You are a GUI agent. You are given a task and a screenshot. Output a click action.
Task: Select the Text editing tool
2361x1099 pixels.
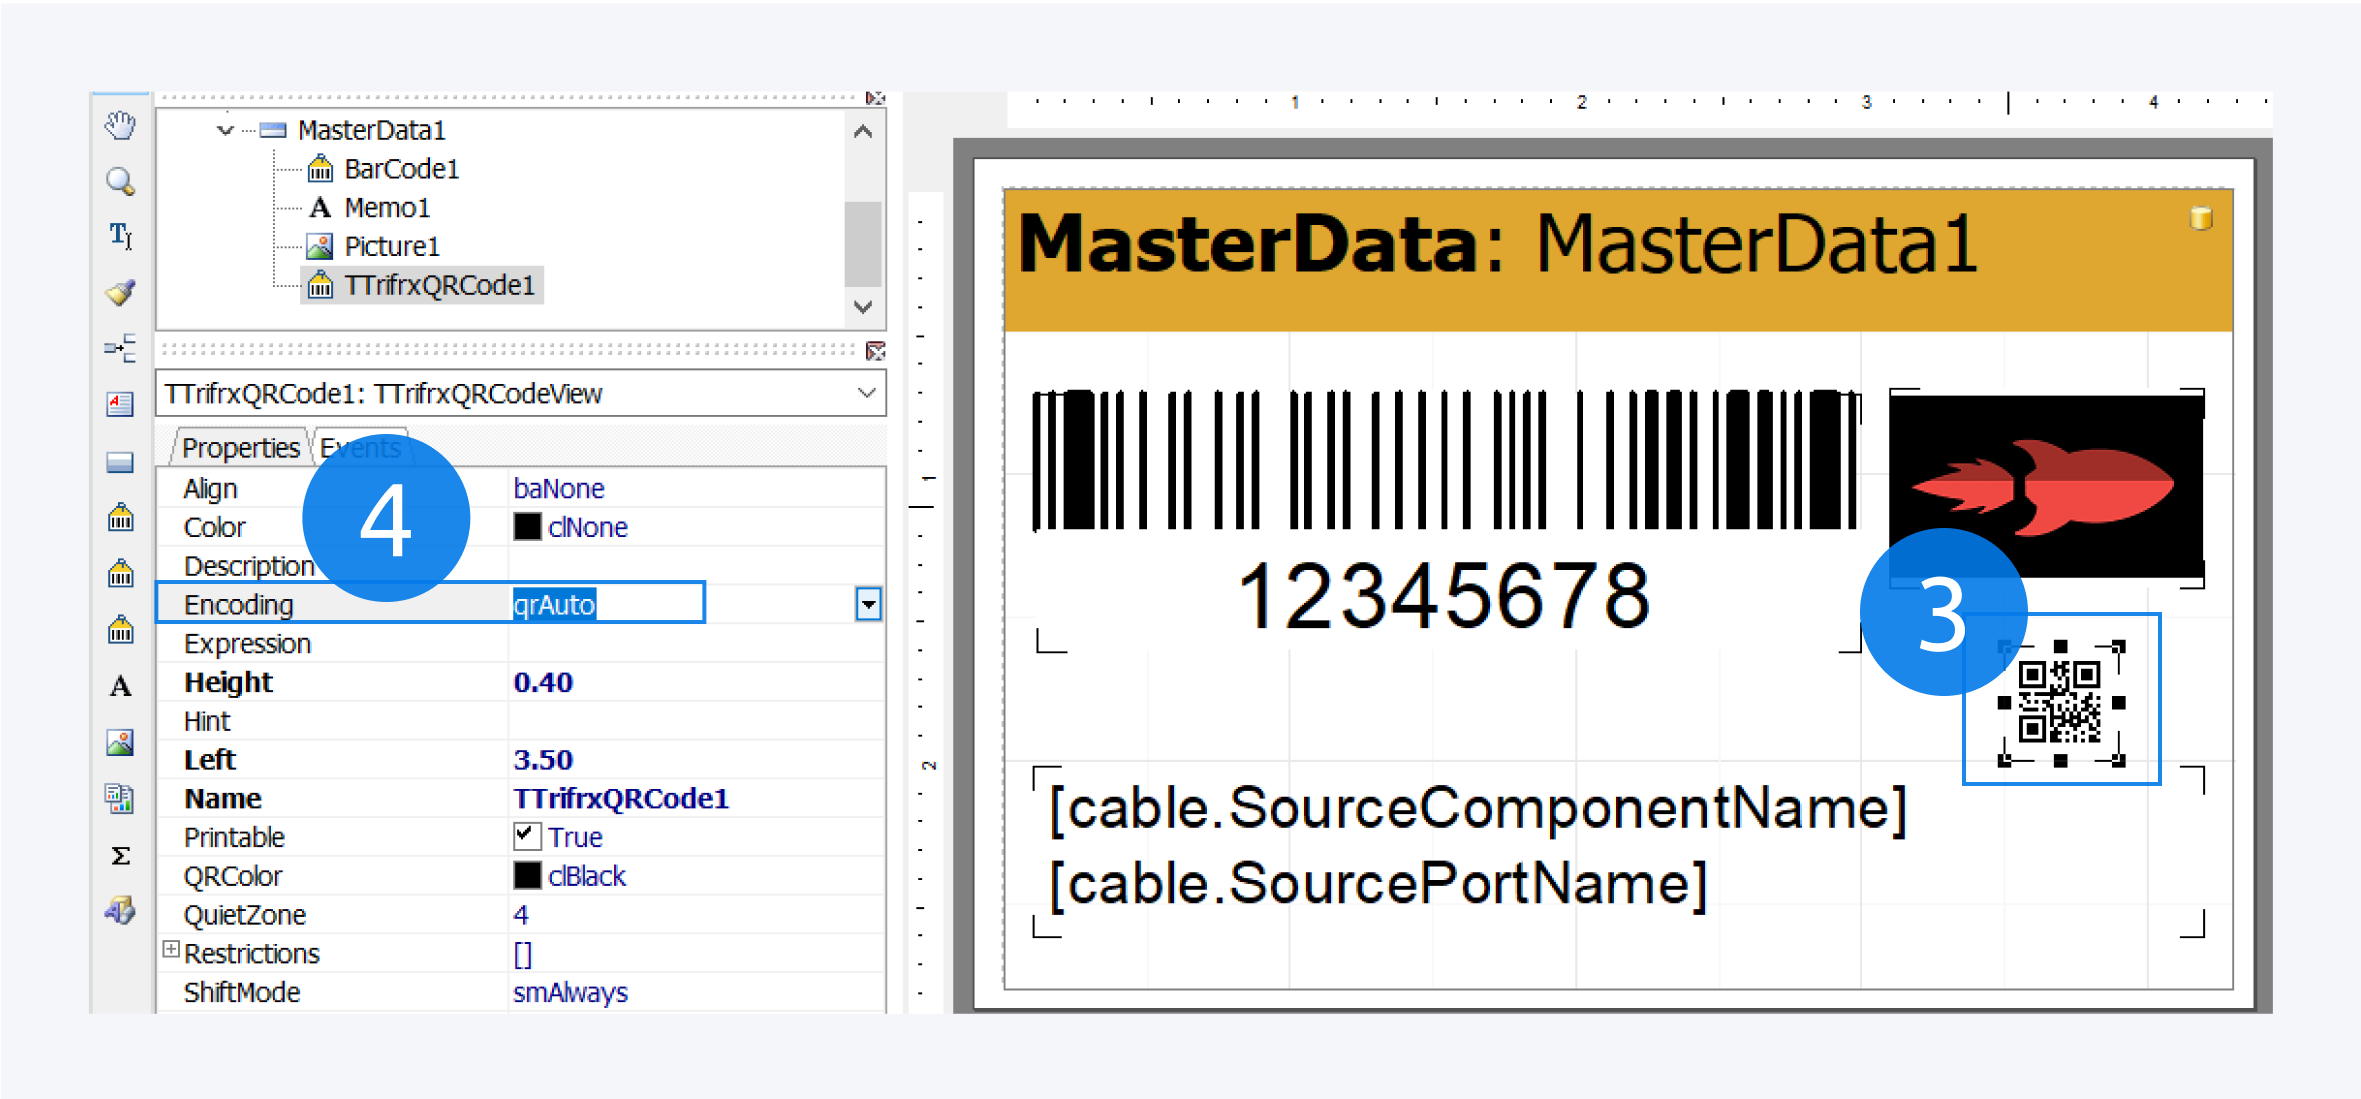(120, 236)
